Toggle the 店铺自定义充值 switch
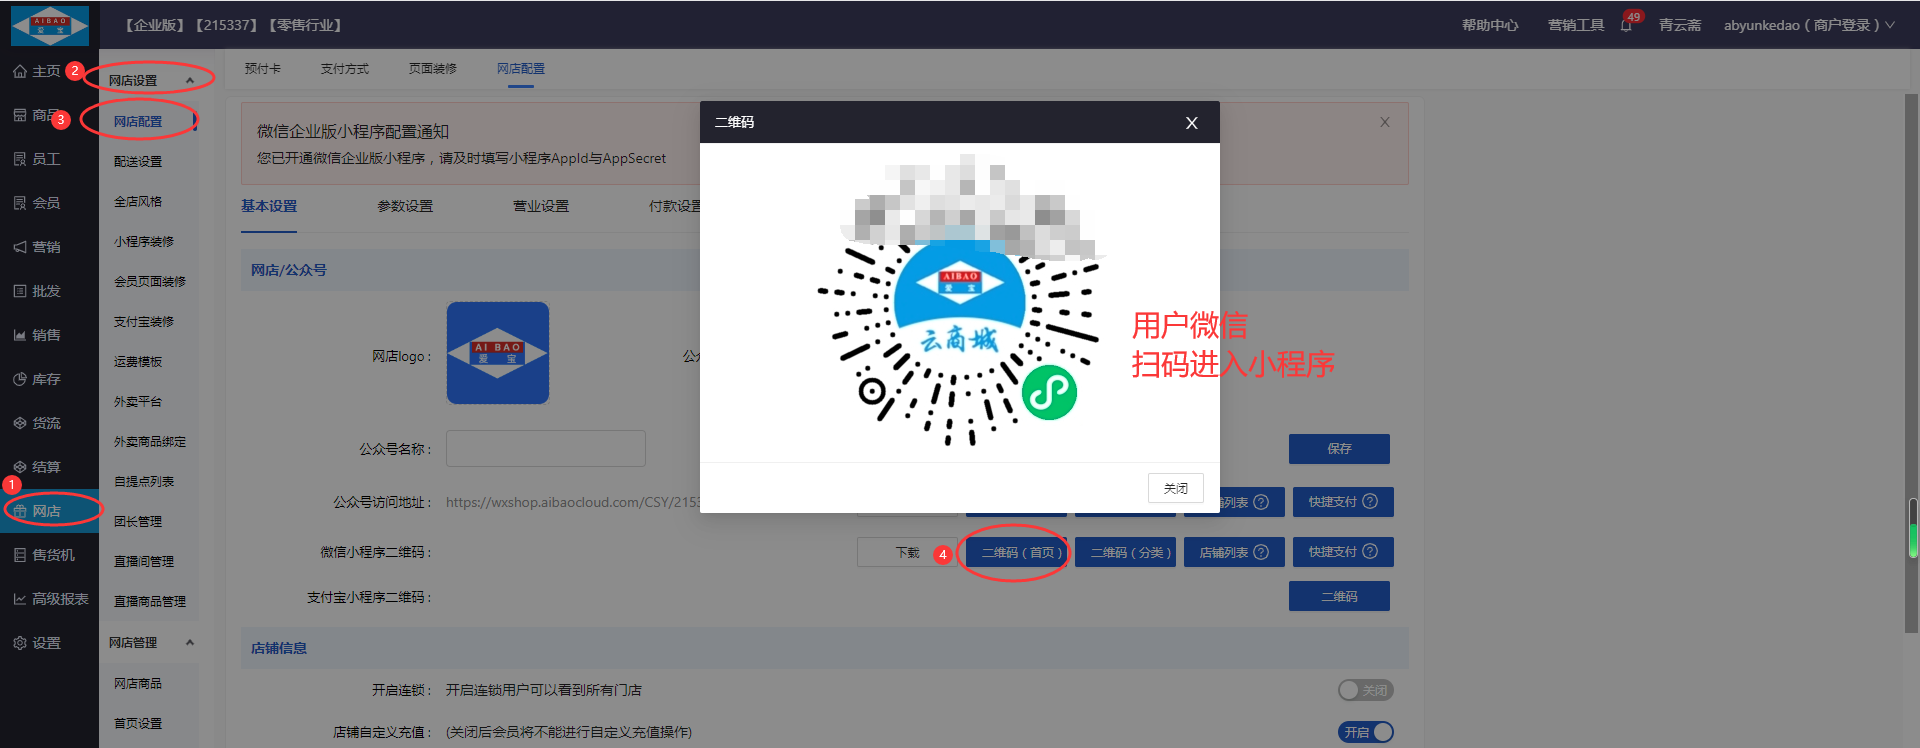Viewport: 1920px width, 748px height. [x=1365, y=732]
